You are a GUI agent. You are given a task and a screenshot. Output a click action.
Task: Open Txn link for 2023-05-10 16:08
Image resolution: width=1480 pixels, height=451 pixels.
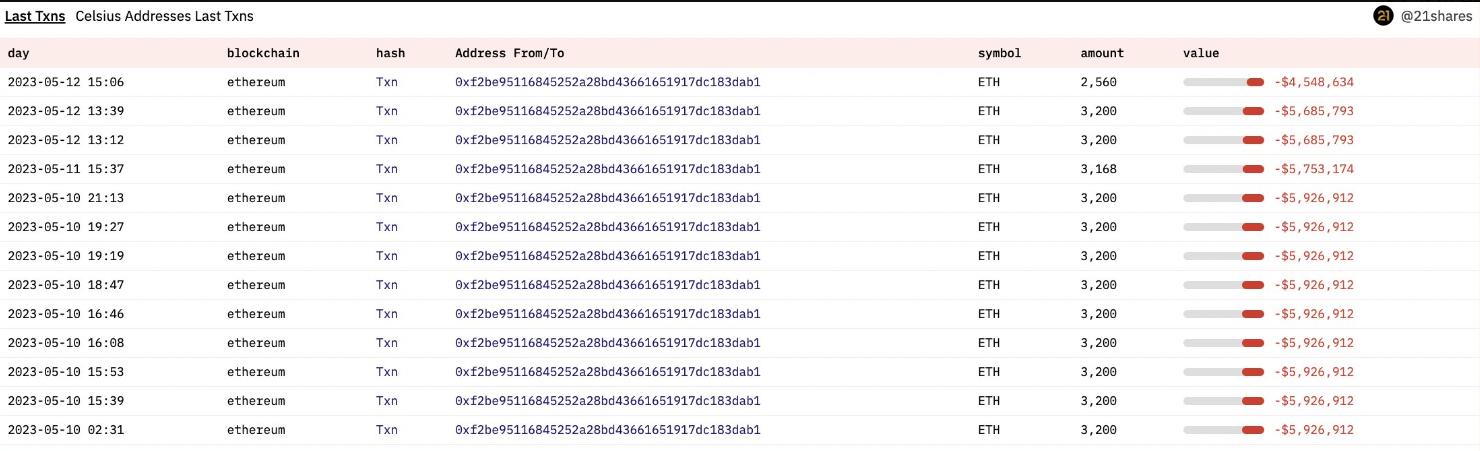[x=386, y=343]
